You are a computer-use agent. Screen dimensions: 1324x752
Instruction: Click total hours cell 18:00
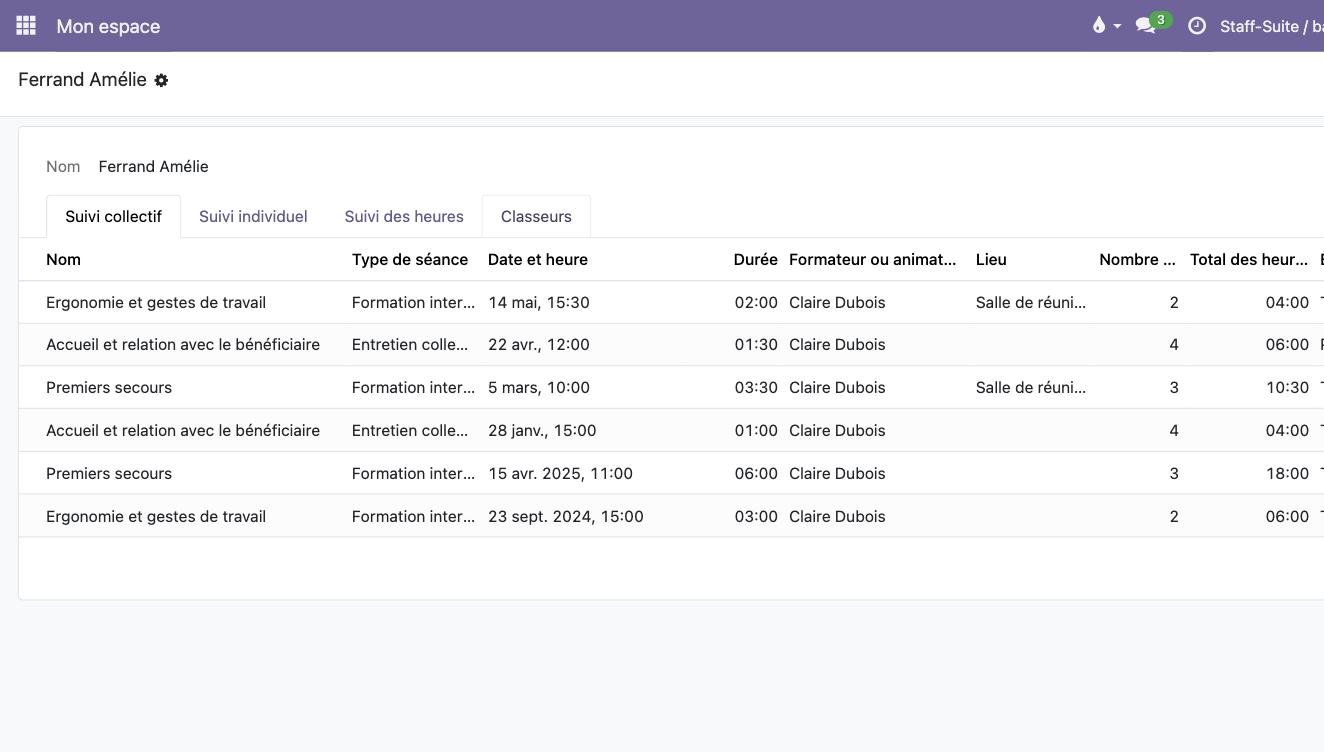click(1287, 473)
